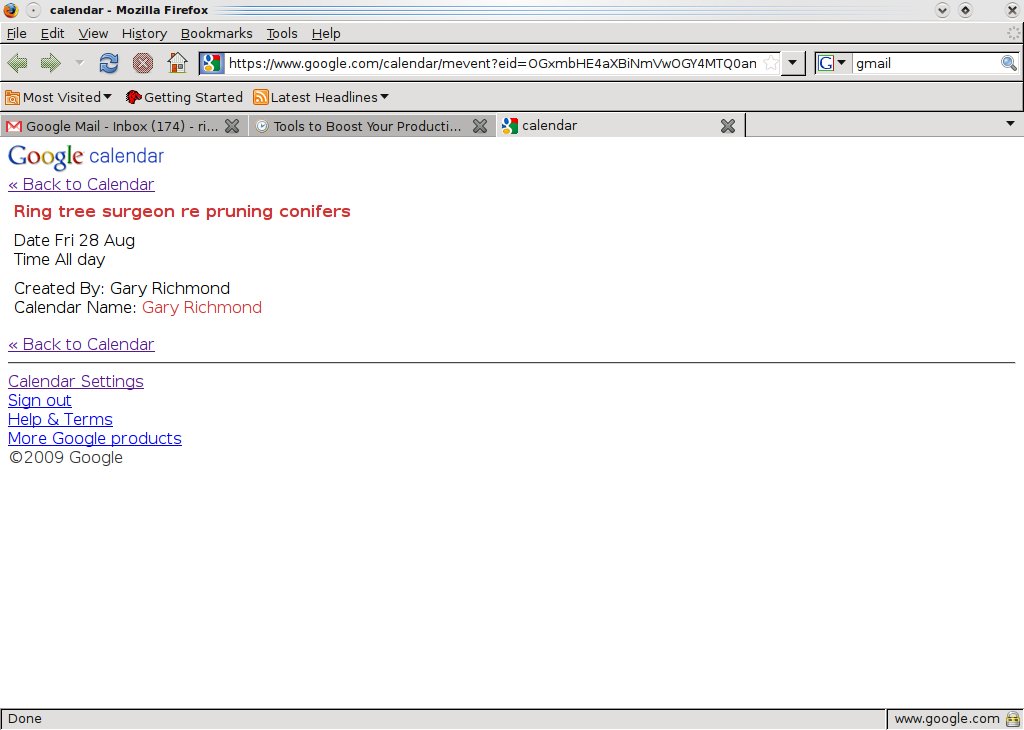Focus the search box containing gmail
Image resolution: width=1024 pixels, height=730 pixels.
pos(925,63)
